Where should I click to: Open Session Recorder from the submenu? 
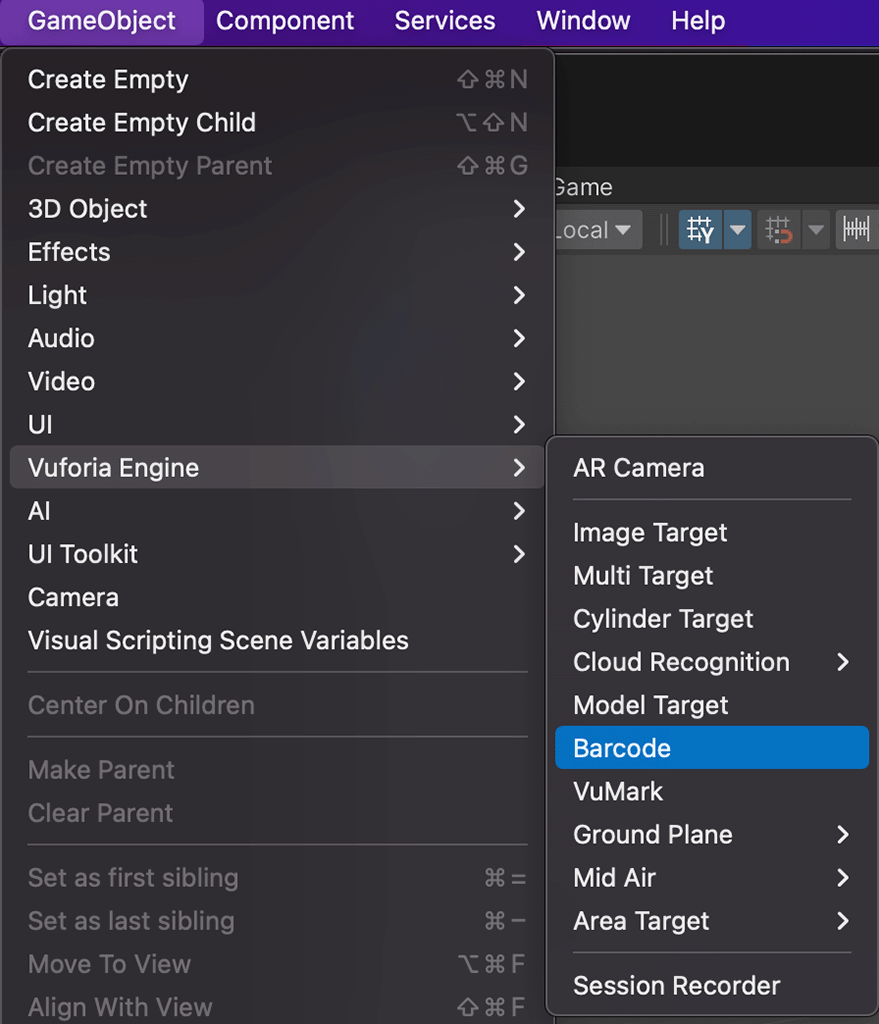(x=676, y=986)
